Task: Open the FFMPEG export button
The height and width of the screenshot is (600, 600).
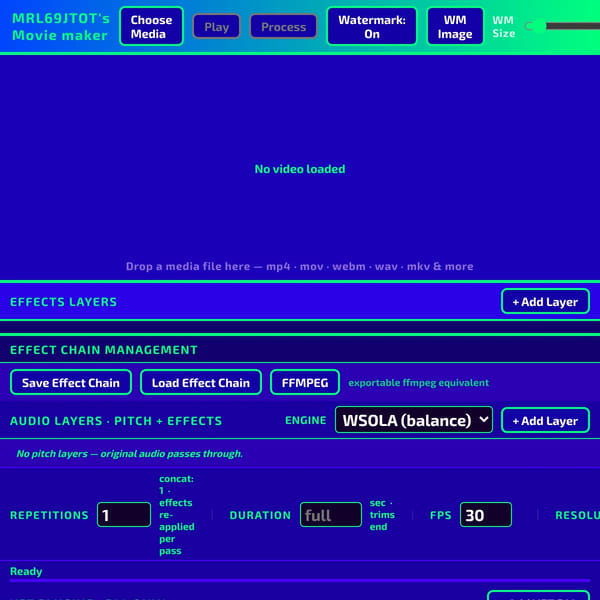Action: [305, 382]
